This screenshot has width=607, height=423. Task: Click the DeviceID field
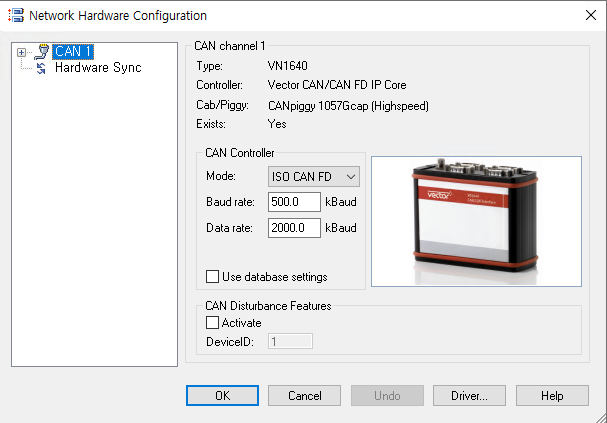[x=290, y=341]
